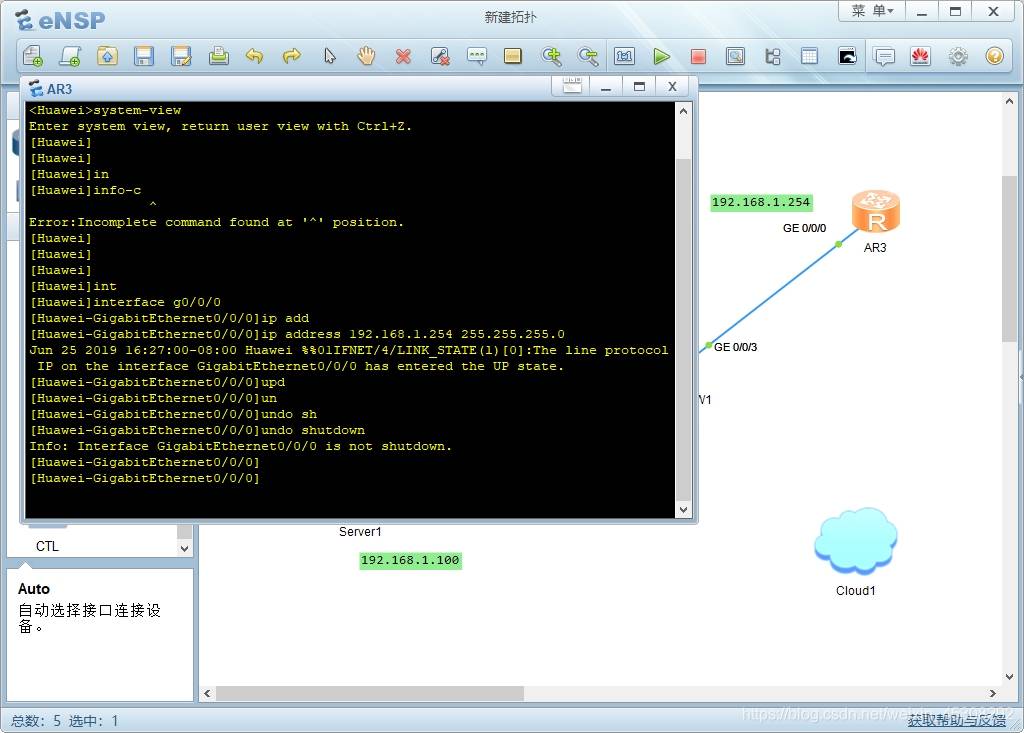Click the Cloud1 device on the canvas
1024x733 pixels.
(x=856, y=542)
